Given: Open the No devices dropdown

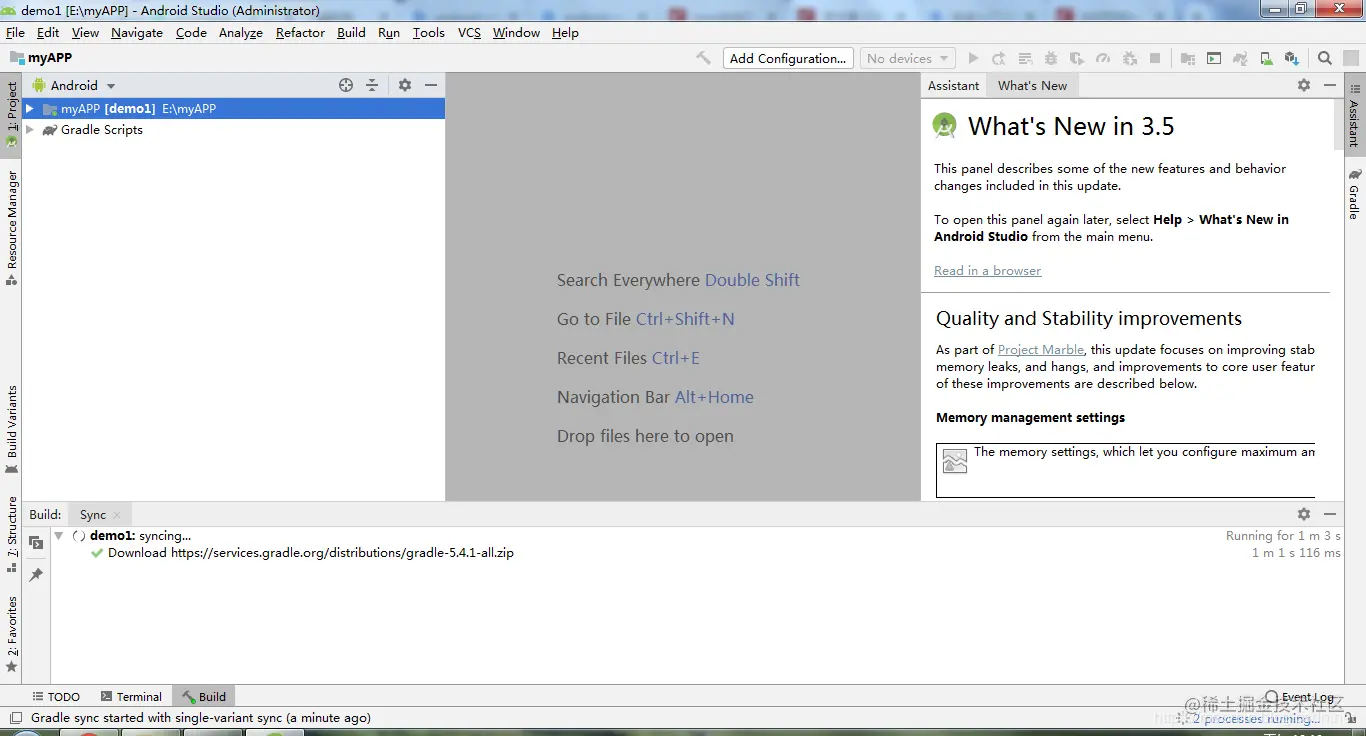Looking at the screenshot, I should tap(908, 58).
